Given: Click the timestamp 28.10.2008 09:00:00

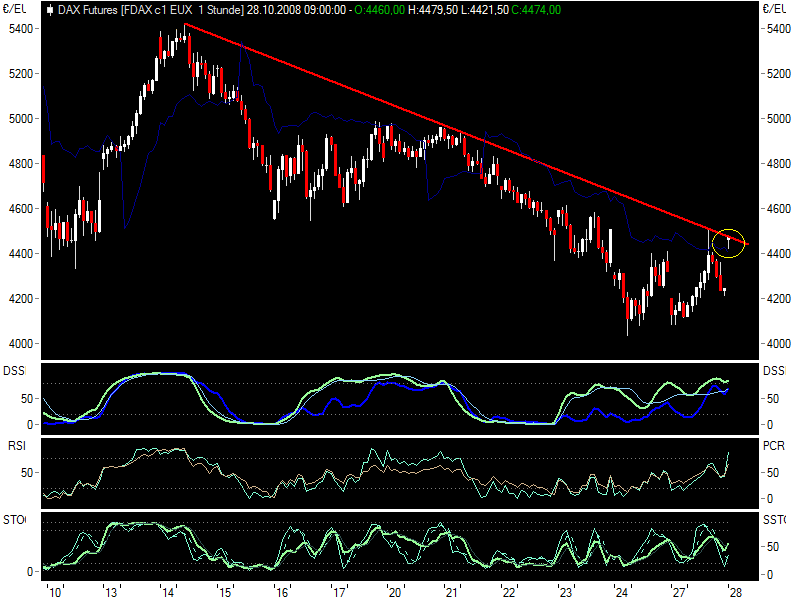Looking at the screenshot, I should [296, 10].
